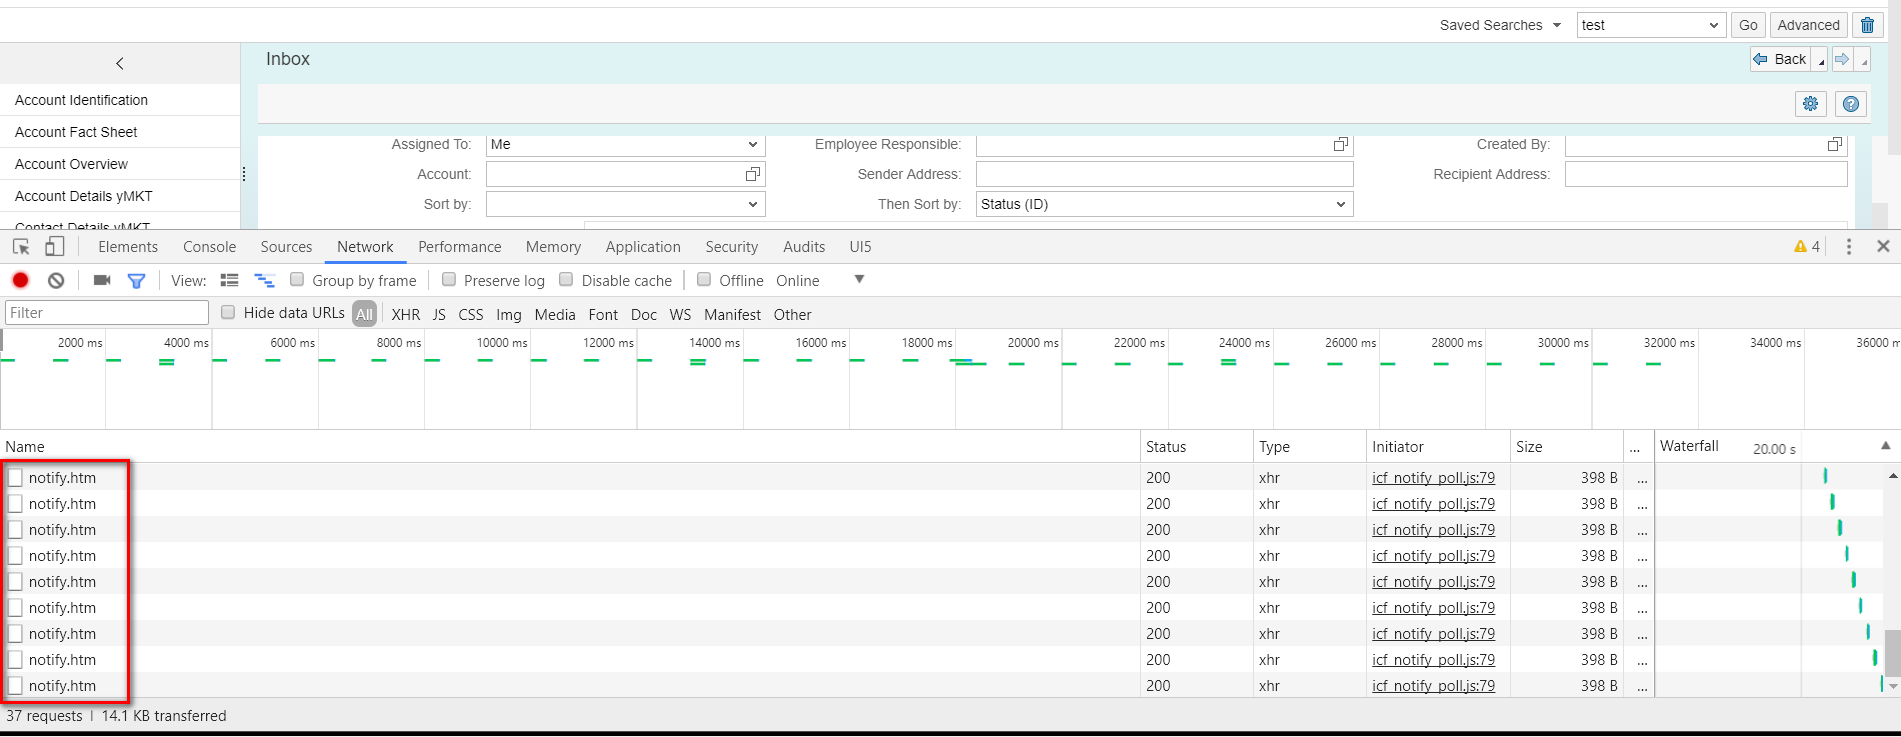
Task: Filter requests by XHR type
Action: click(x=406, y=314)
